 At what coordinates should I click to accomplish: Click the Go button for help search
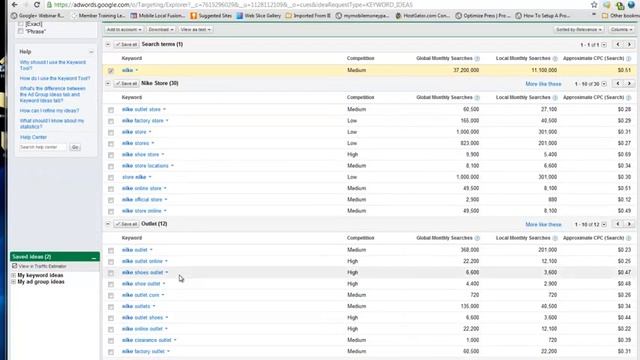point(75,147)
